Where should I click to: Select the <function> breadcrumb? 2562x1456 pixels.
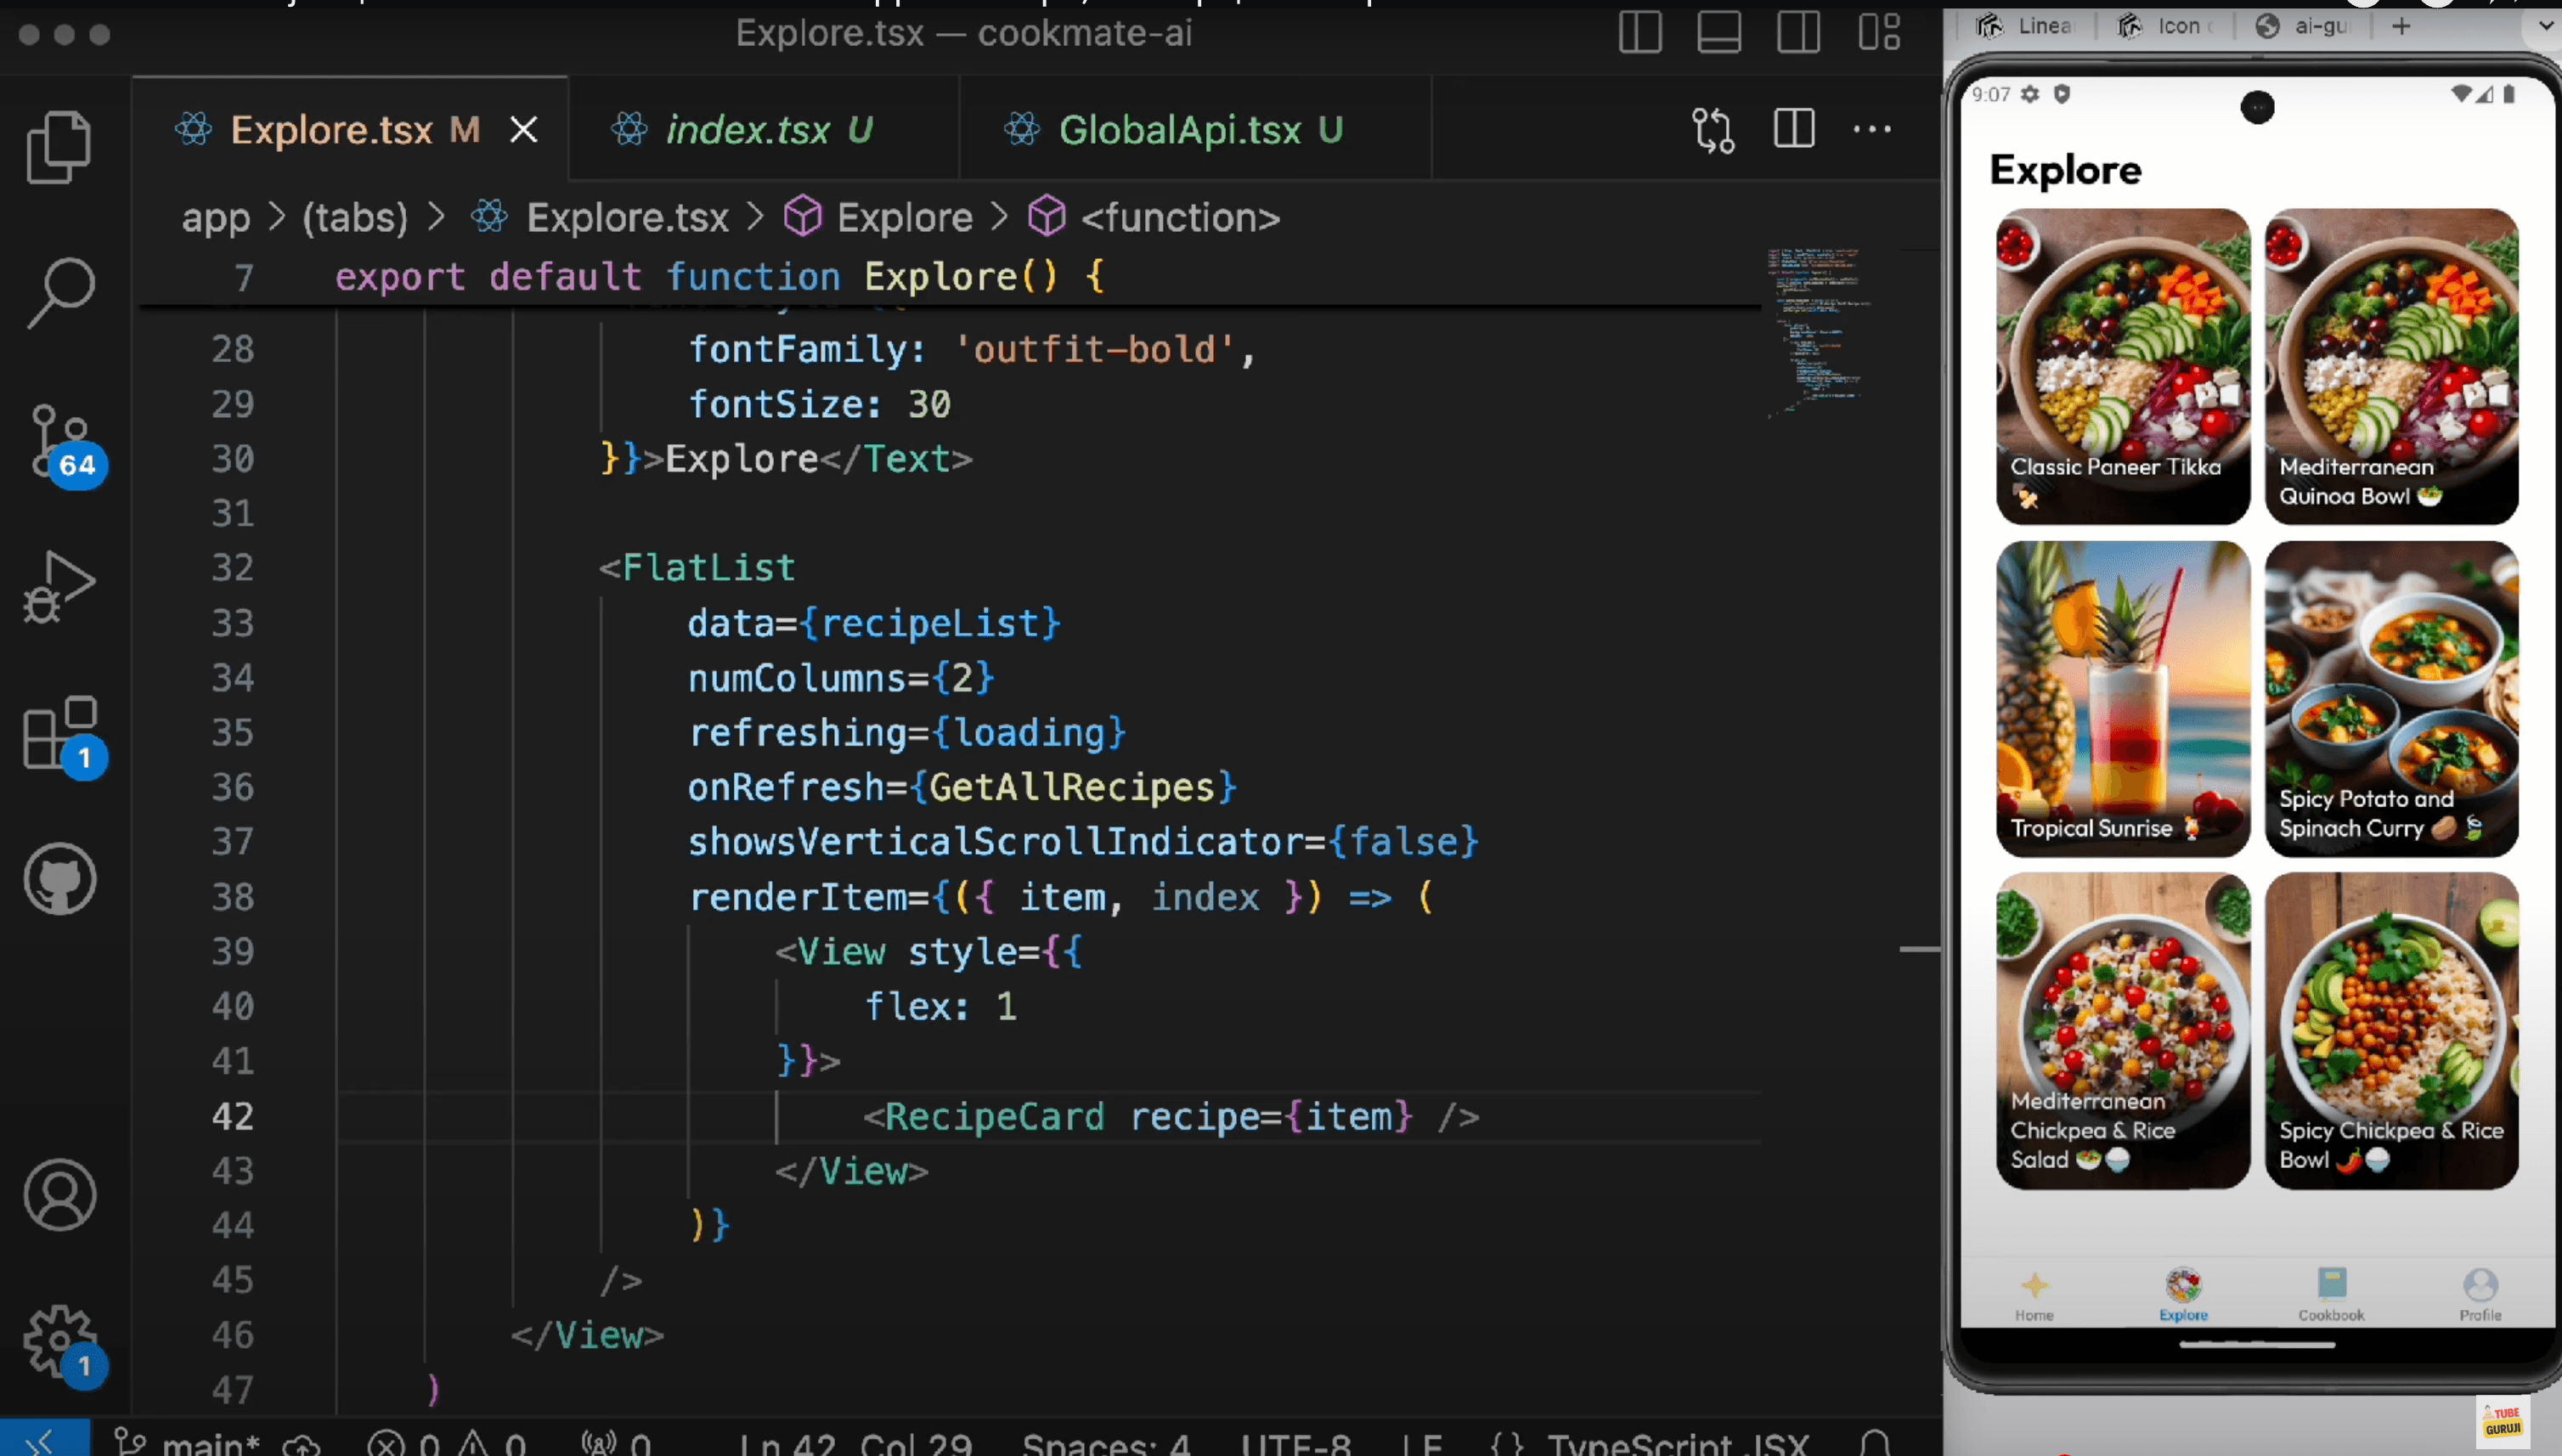coord(1154,218)
